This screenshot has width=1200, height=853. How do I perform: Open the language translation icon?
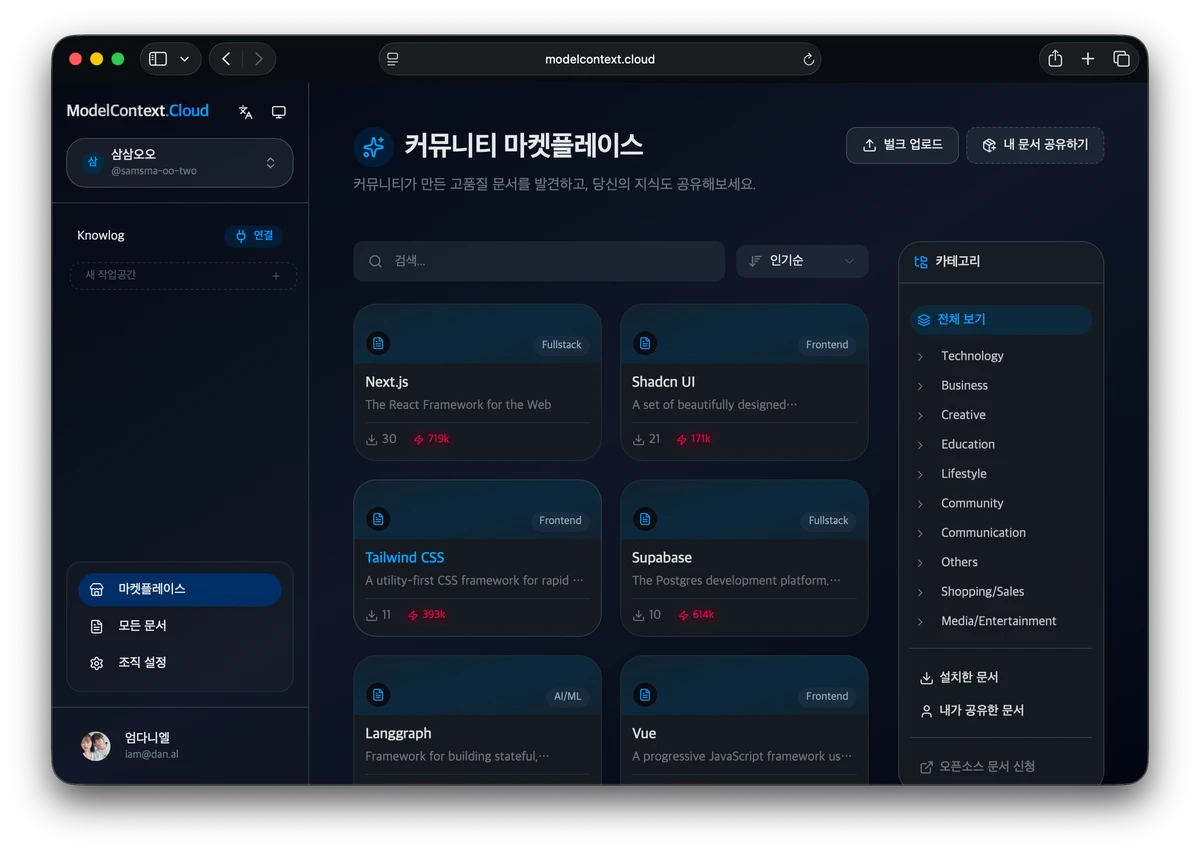tap(246, 112)
